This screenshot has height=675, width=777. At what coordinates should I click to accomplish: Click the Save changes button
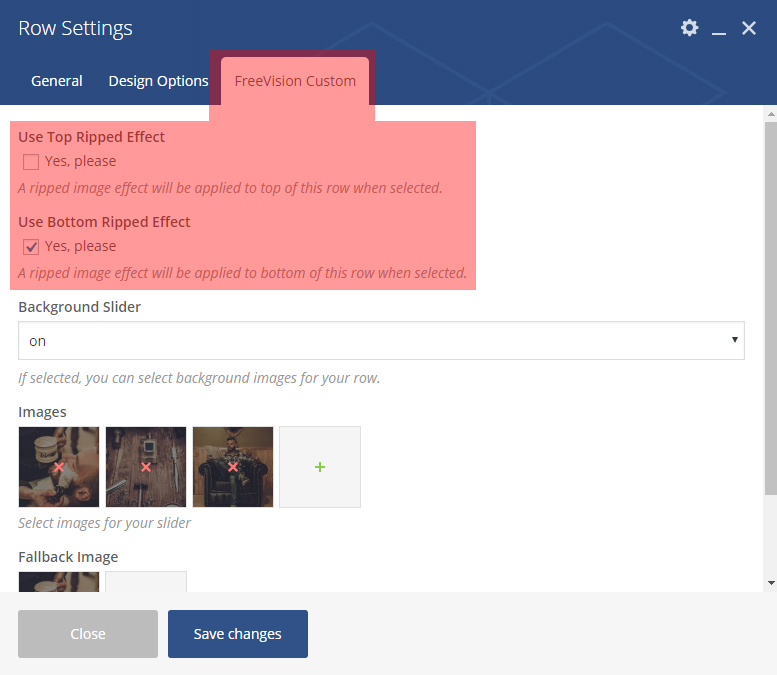pos(238,634)
